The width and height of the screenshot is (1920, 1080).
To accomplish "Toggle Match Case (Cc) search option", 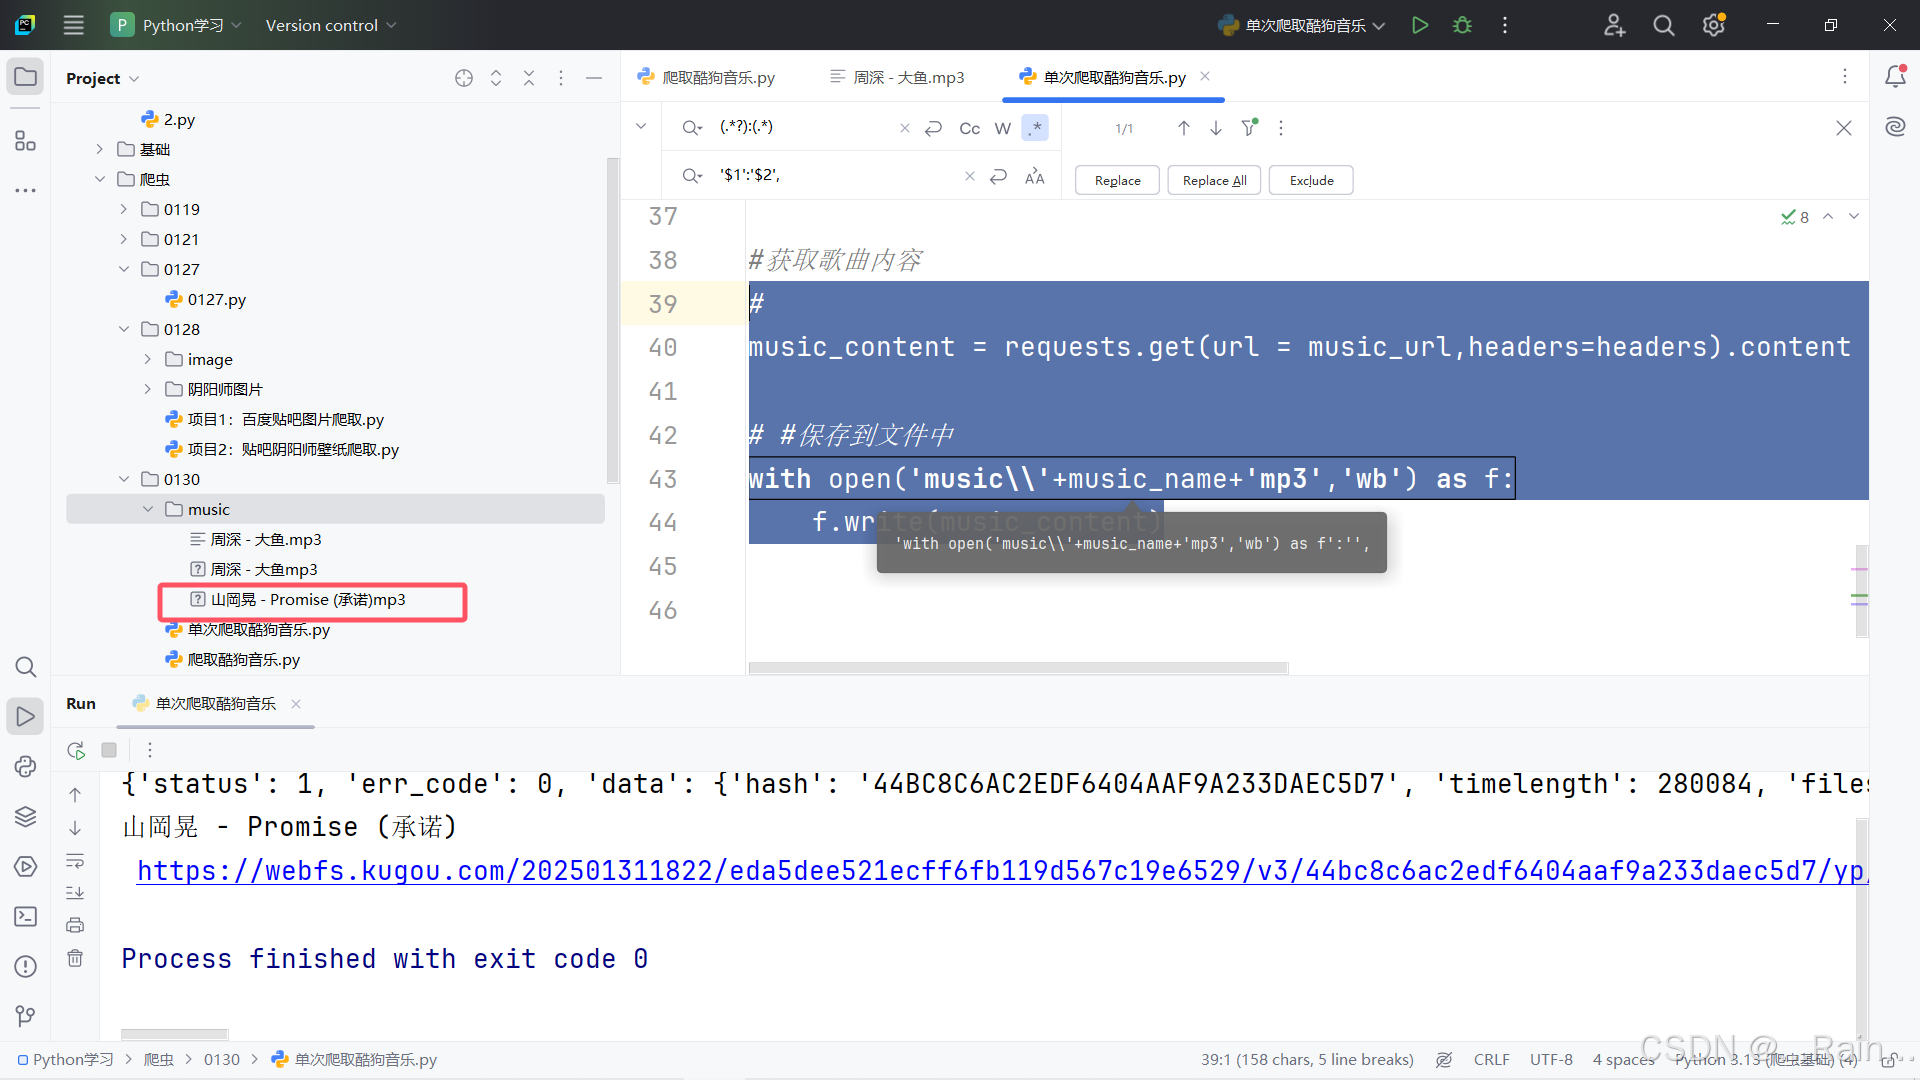I will 969,128.
